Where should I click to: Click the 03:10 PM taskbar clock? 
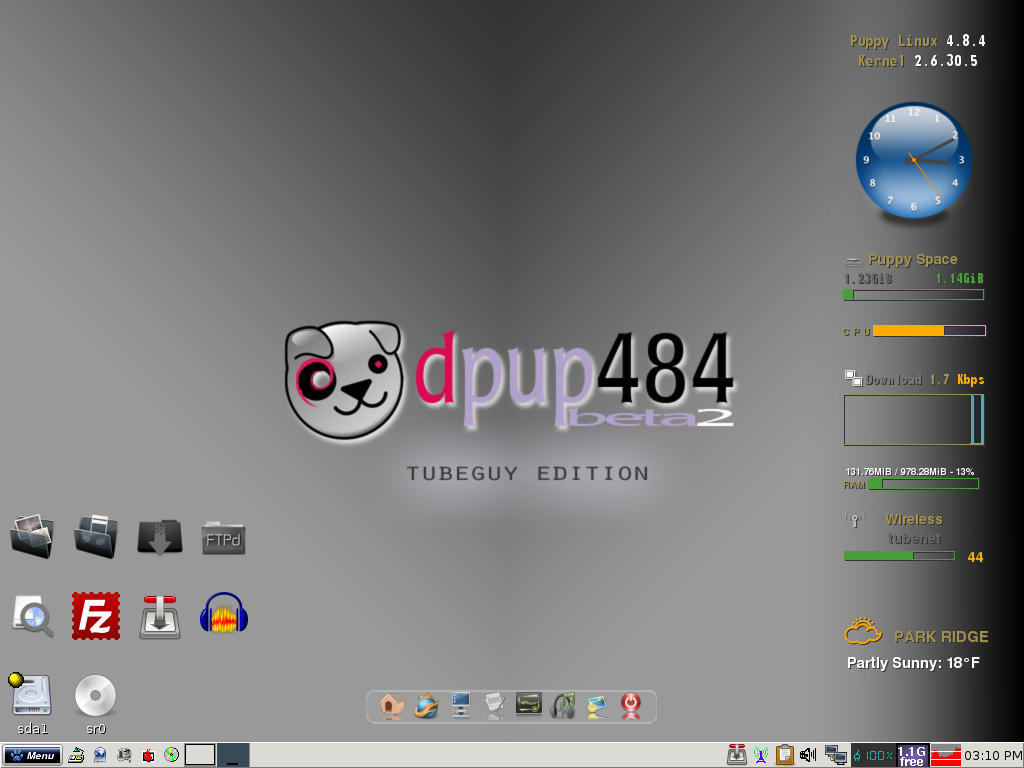pyautogui.click(x=992, y=756)
